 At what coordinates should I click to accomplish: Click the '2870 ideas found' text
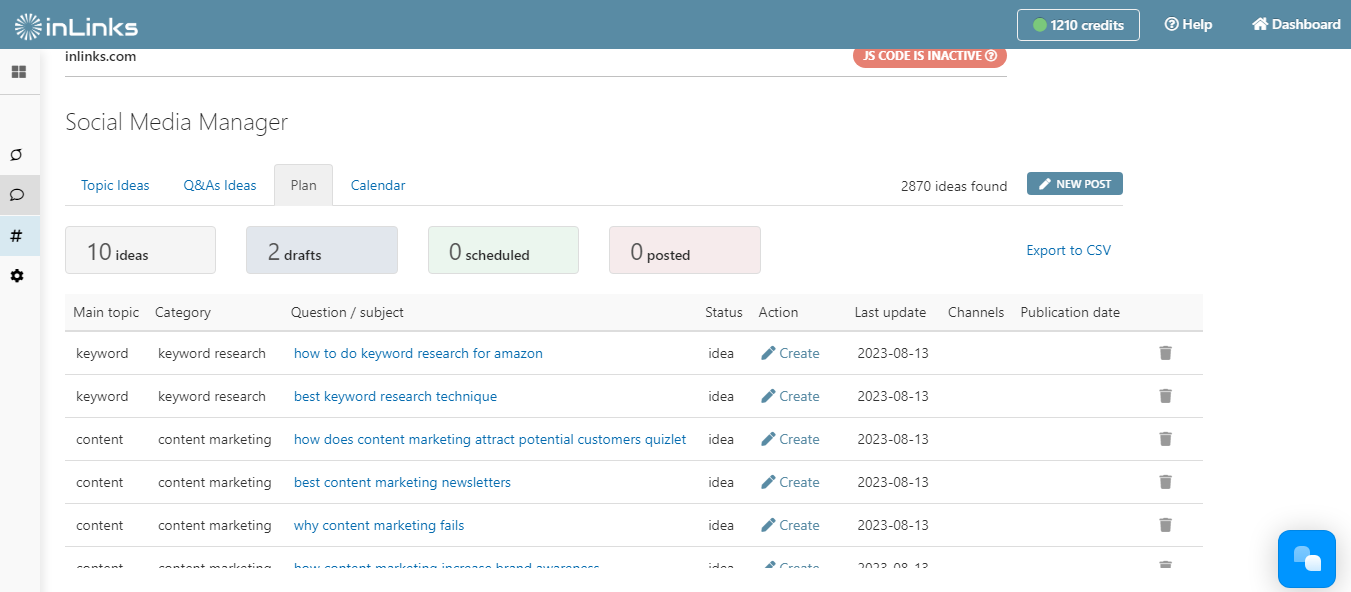(954, 186)
